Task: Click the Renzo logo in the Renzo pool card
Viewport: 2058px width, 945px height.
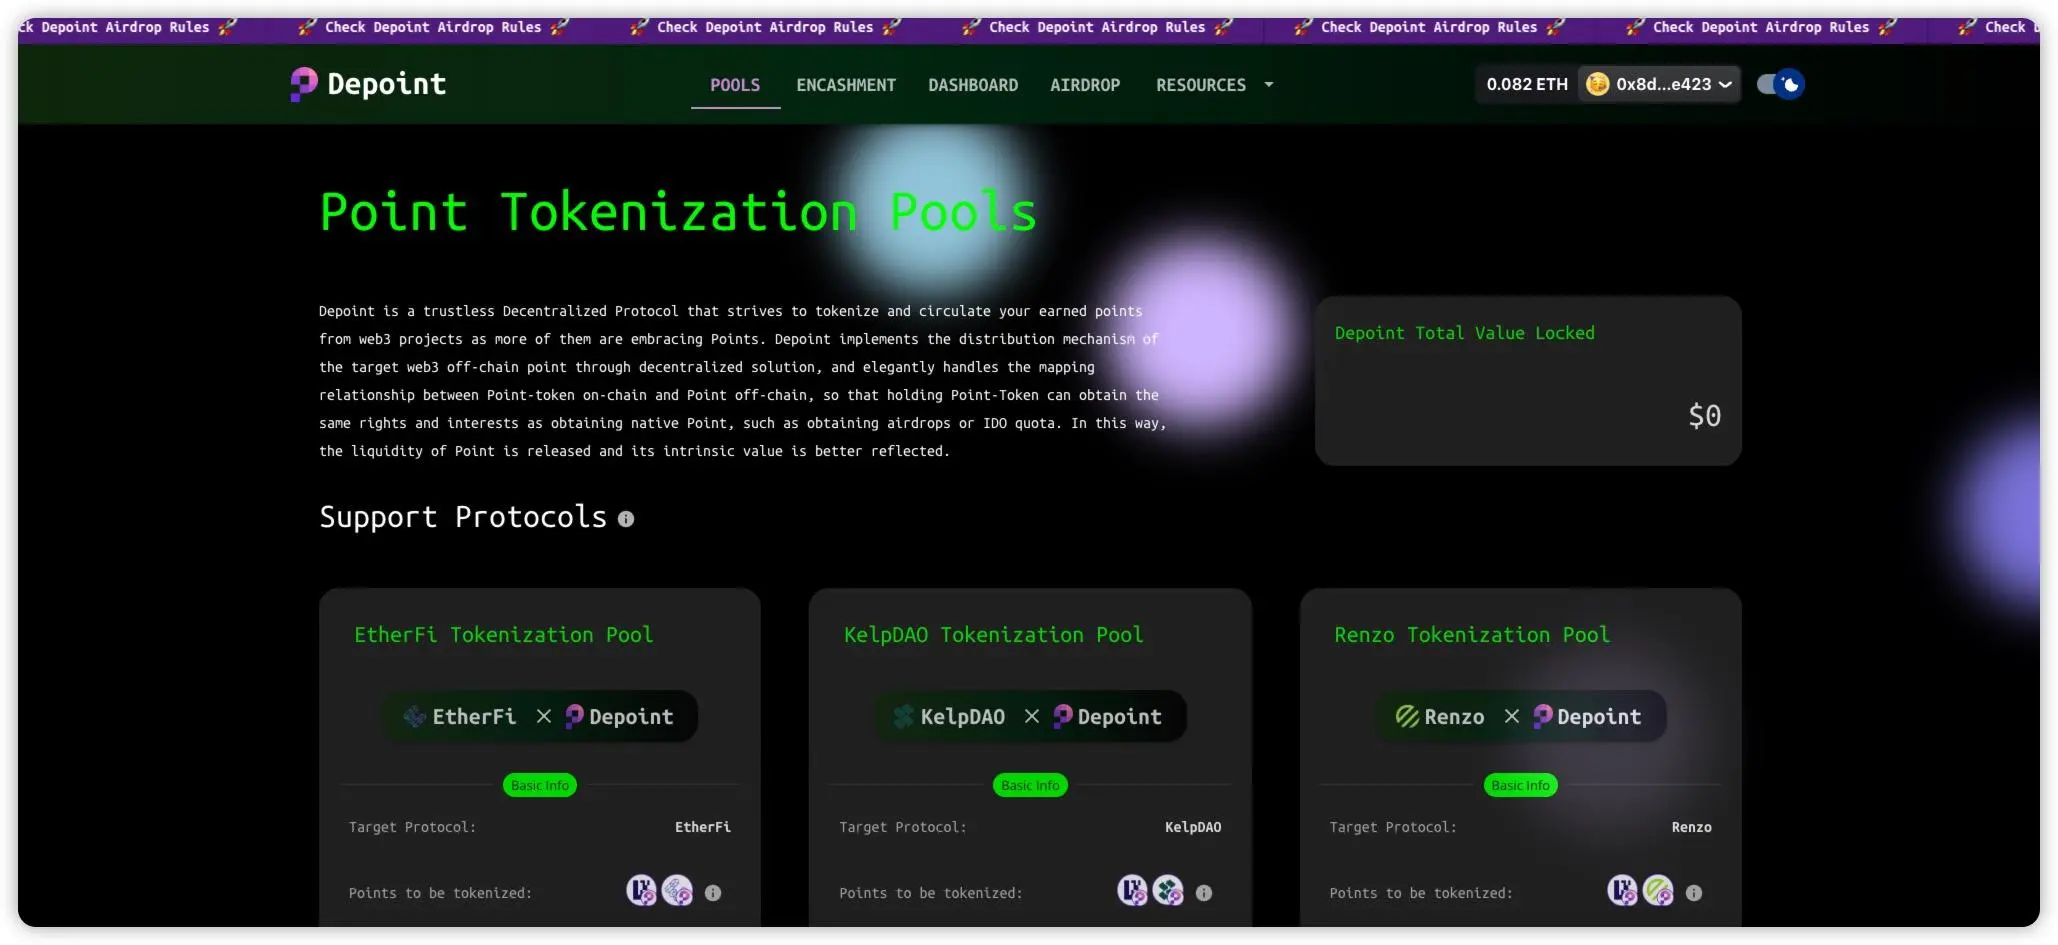Action: 1407,716
